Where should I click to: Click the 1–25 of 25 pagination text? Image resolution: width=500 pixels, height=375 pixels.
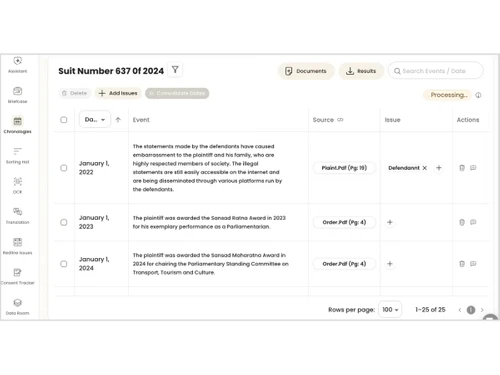click(x=430, y=310)
